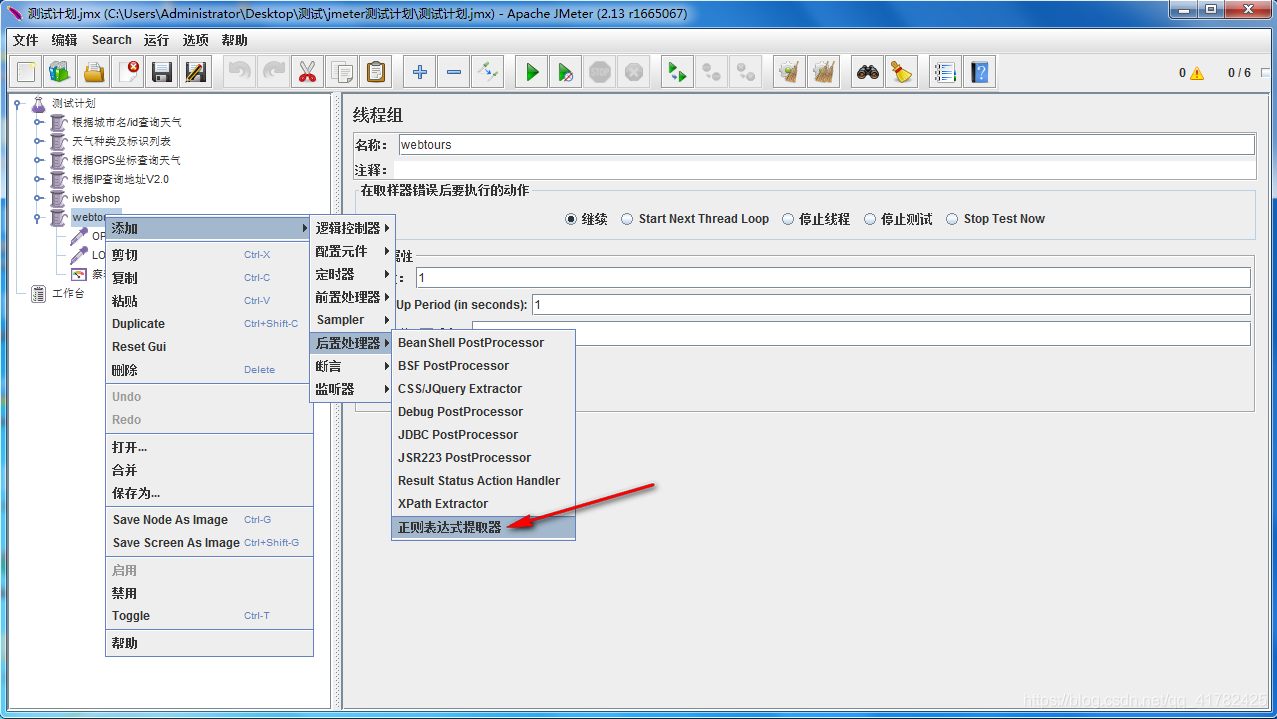The height and width of the screenshot is (719, 1277).
Task: Click 剪切 in the context menu
Action: (209, 255)
